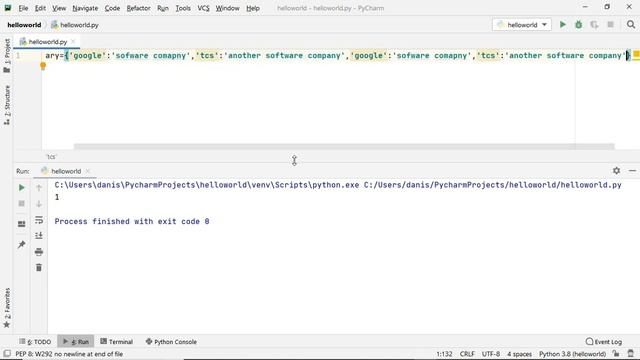Screen dimensions: 640x360
Task: Open the File menu
Action: [23, 8]
